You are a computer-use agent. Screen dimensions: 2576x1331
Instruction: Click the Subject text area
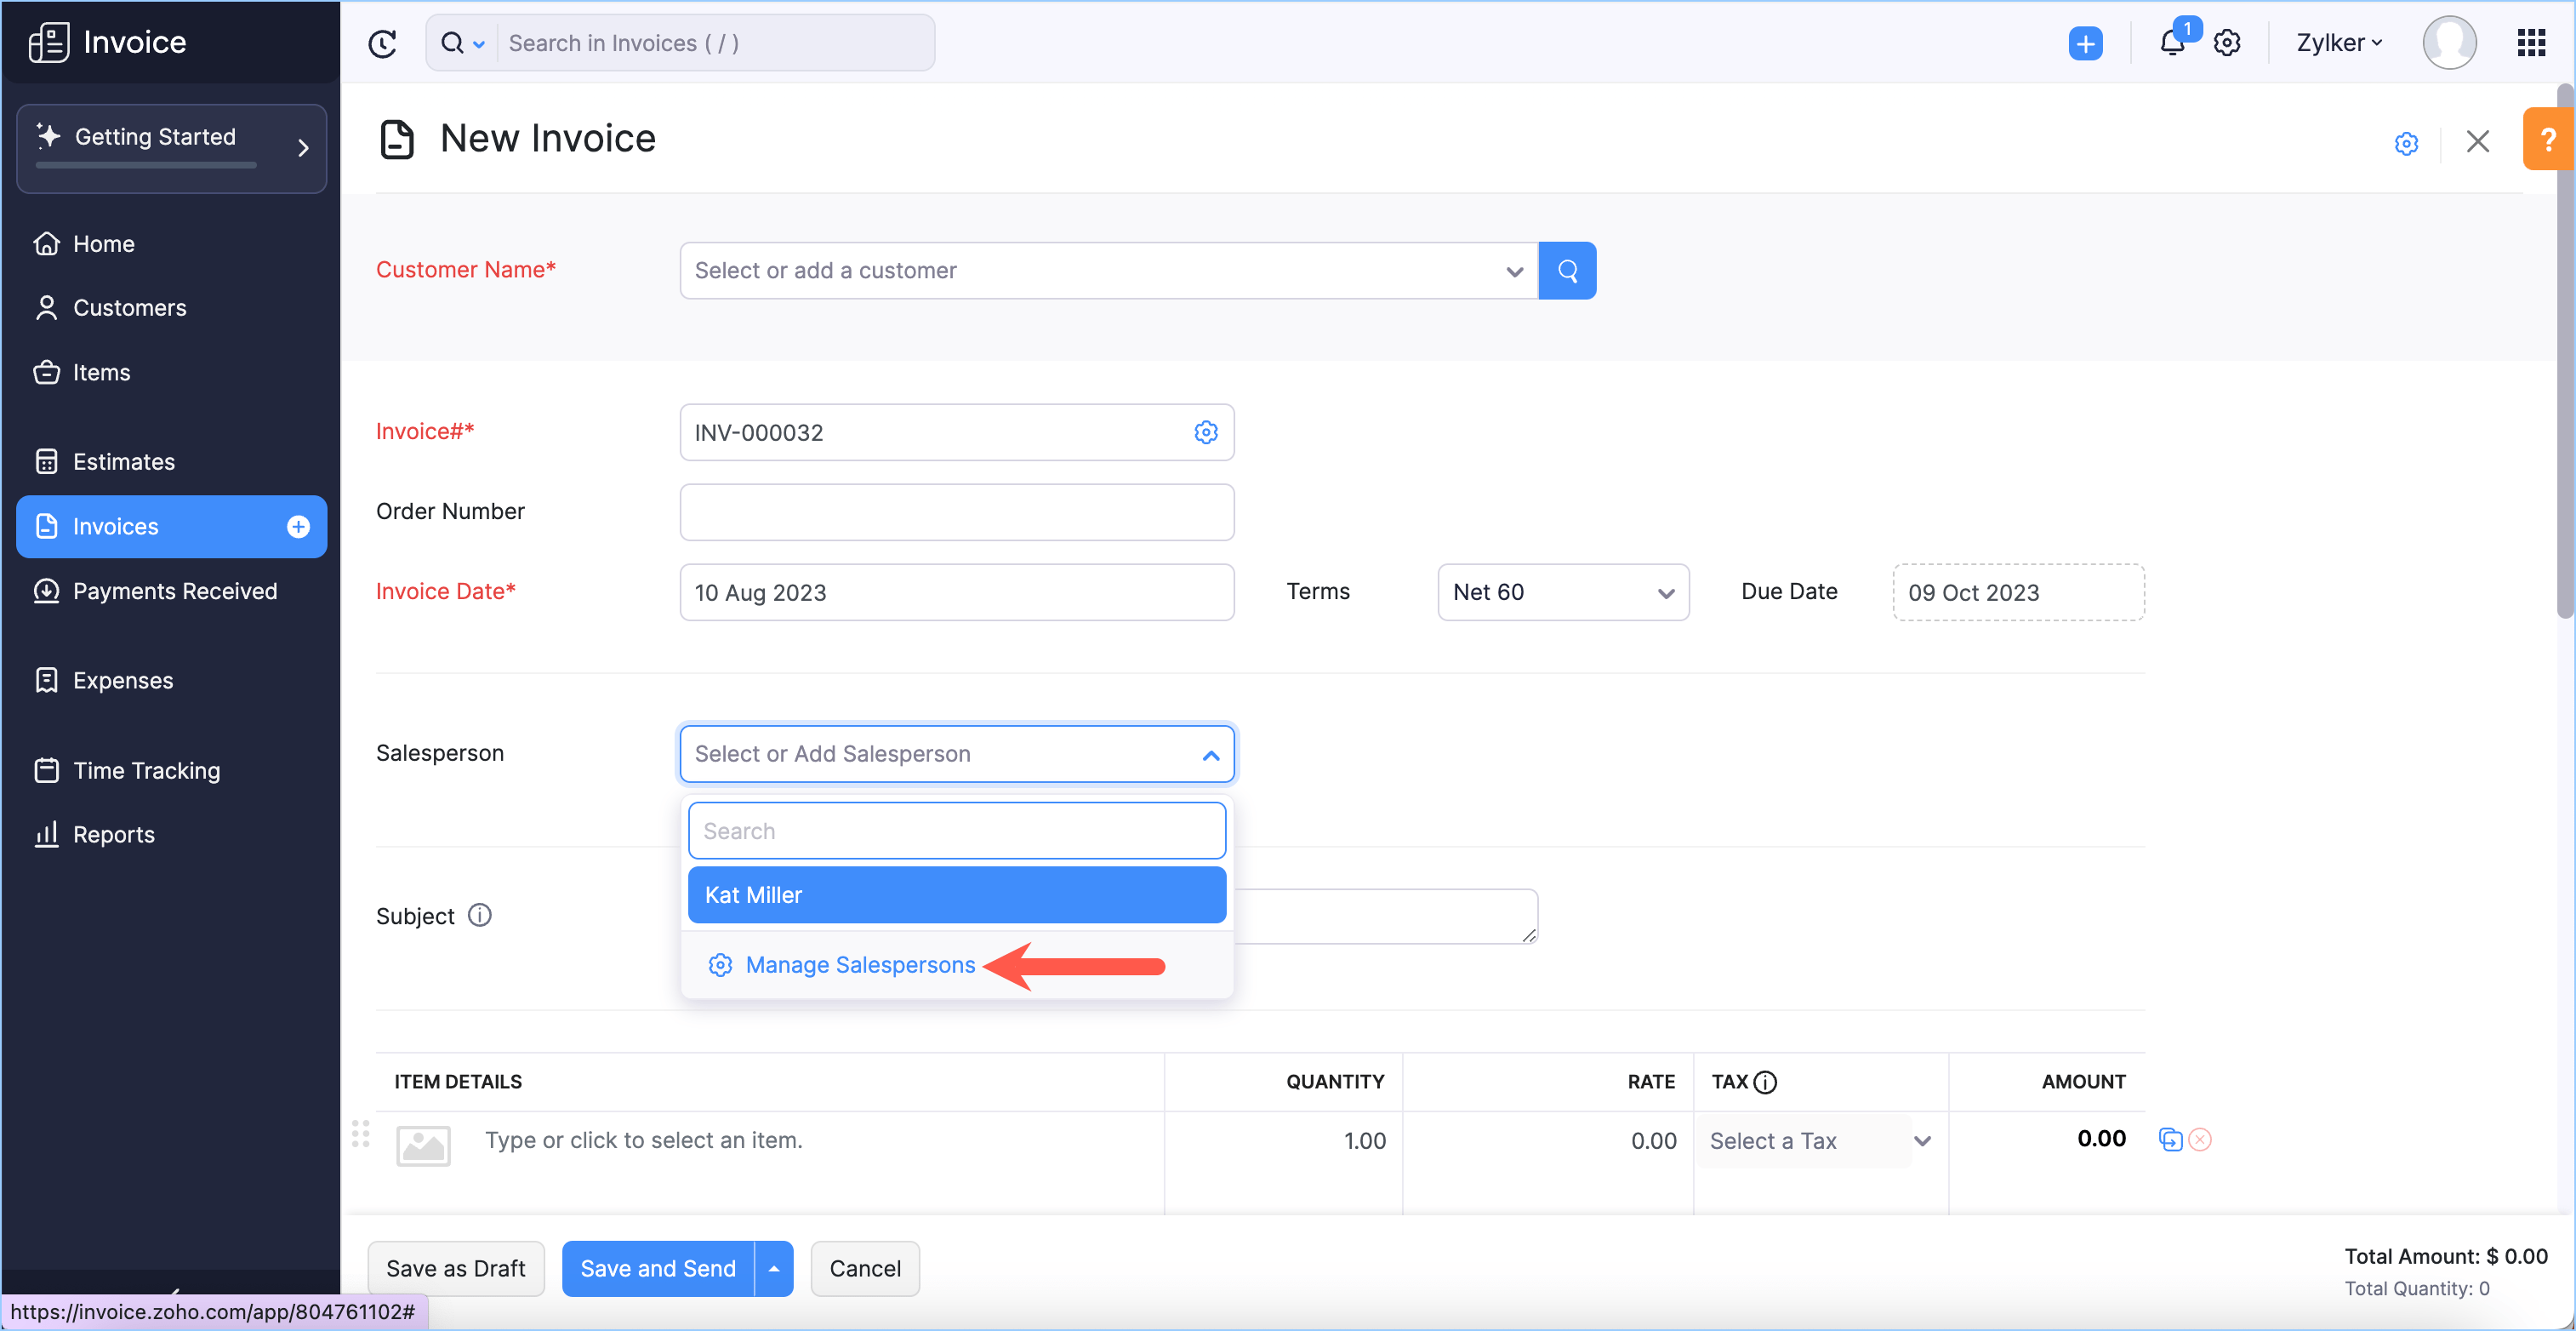pos(1386,916)
